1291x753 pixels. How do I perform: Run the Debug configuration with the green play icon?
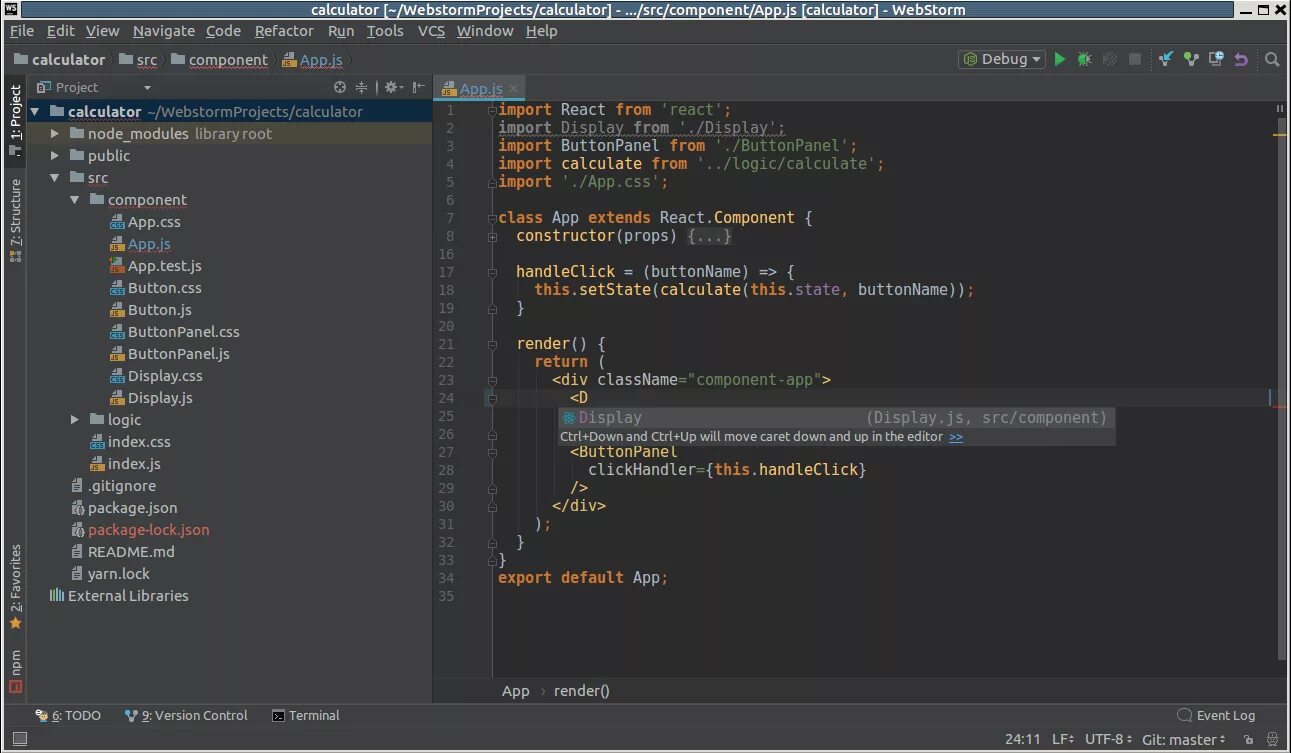click(x=1060, y=59)
